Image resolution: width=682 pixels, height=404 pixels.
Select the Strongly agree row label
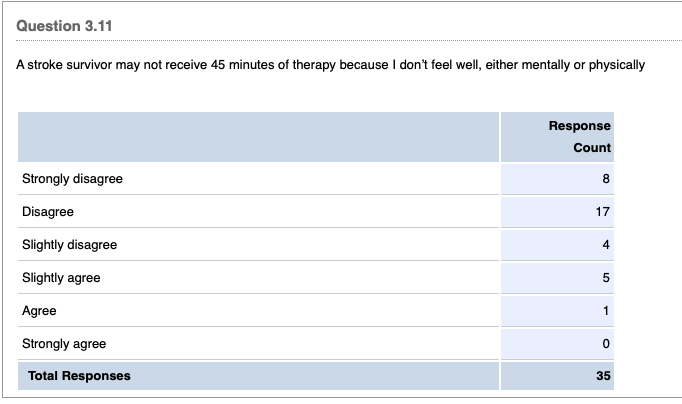click(64, 344)
